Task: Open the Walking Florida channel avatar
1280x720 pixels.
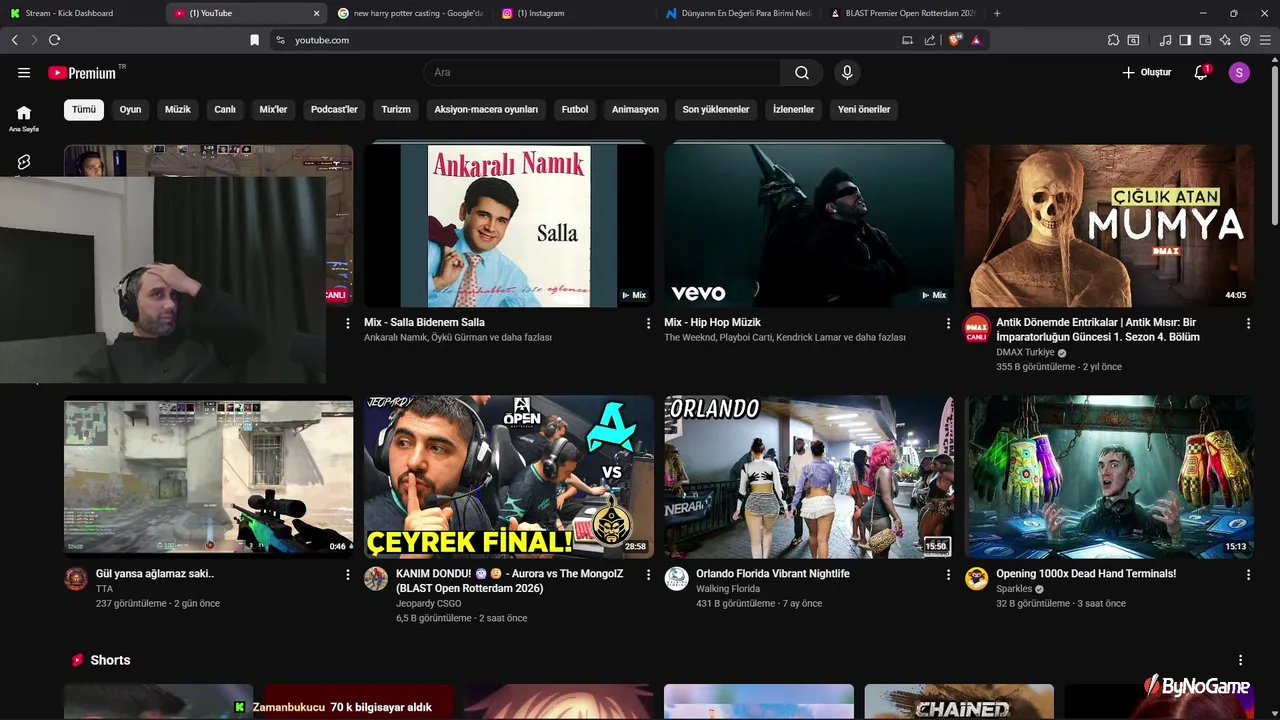Action: click(x=676, y=579)
